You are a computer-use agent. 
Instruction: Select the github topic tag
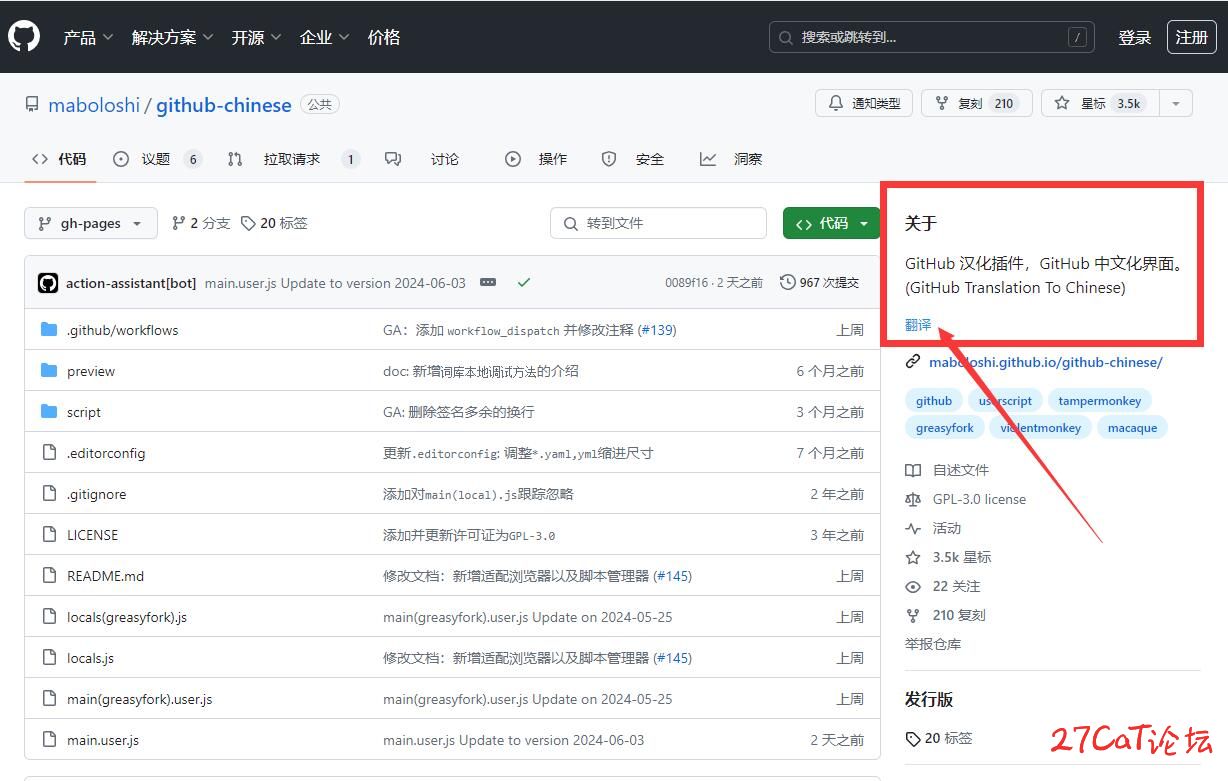(x=934, y=401)
